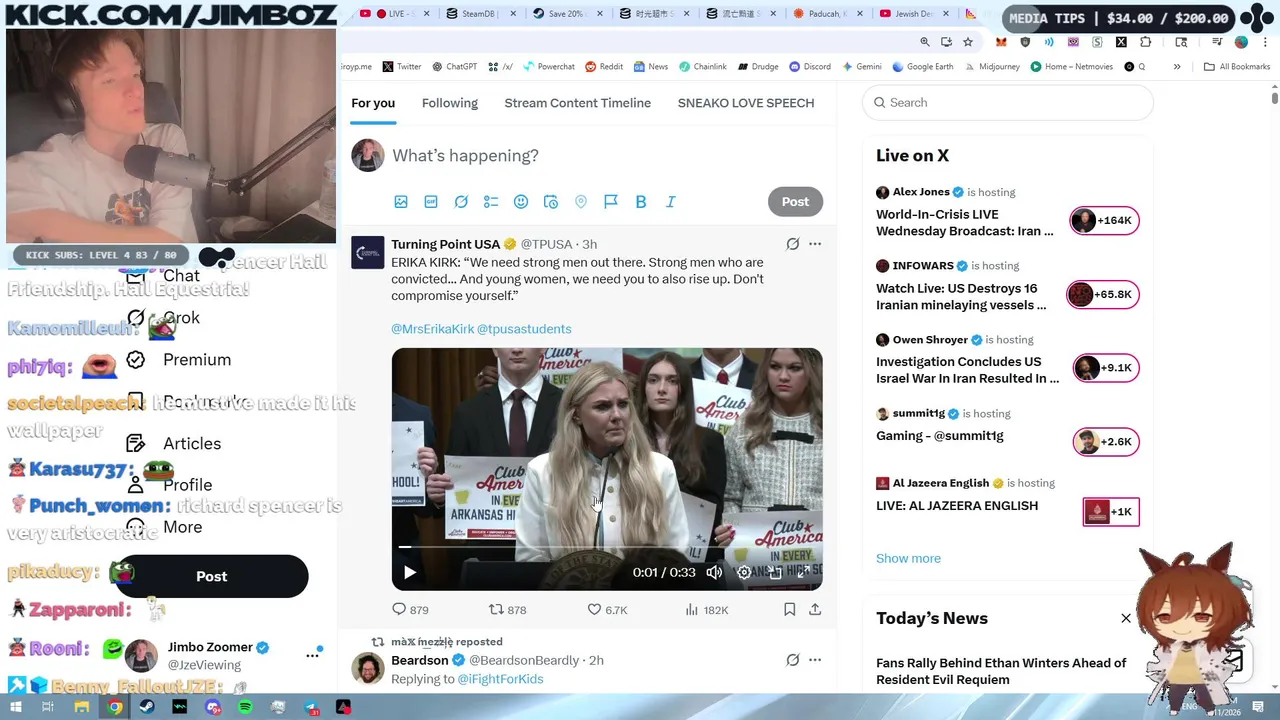Bookmark the Turning Point USA post
Screen dimensions: 1280x720
click(789, 609)
